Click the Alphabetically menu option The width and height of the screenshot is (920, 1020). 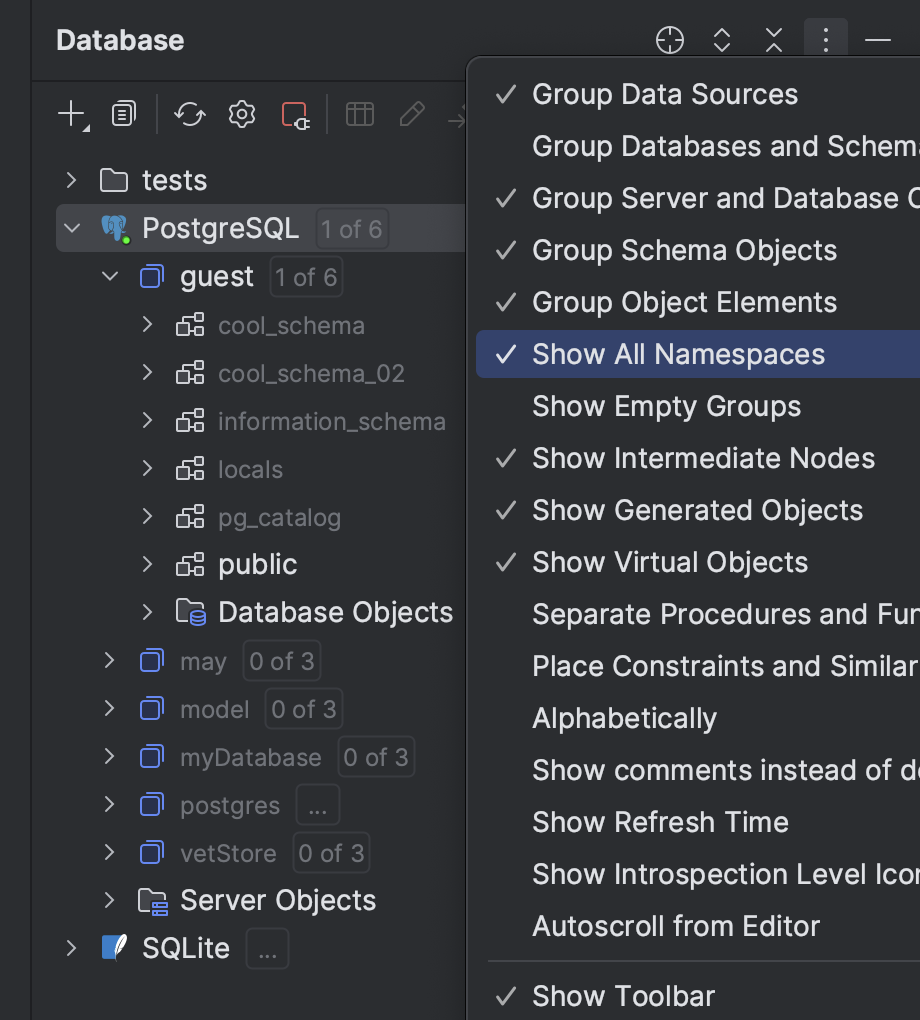pos(624,718)
